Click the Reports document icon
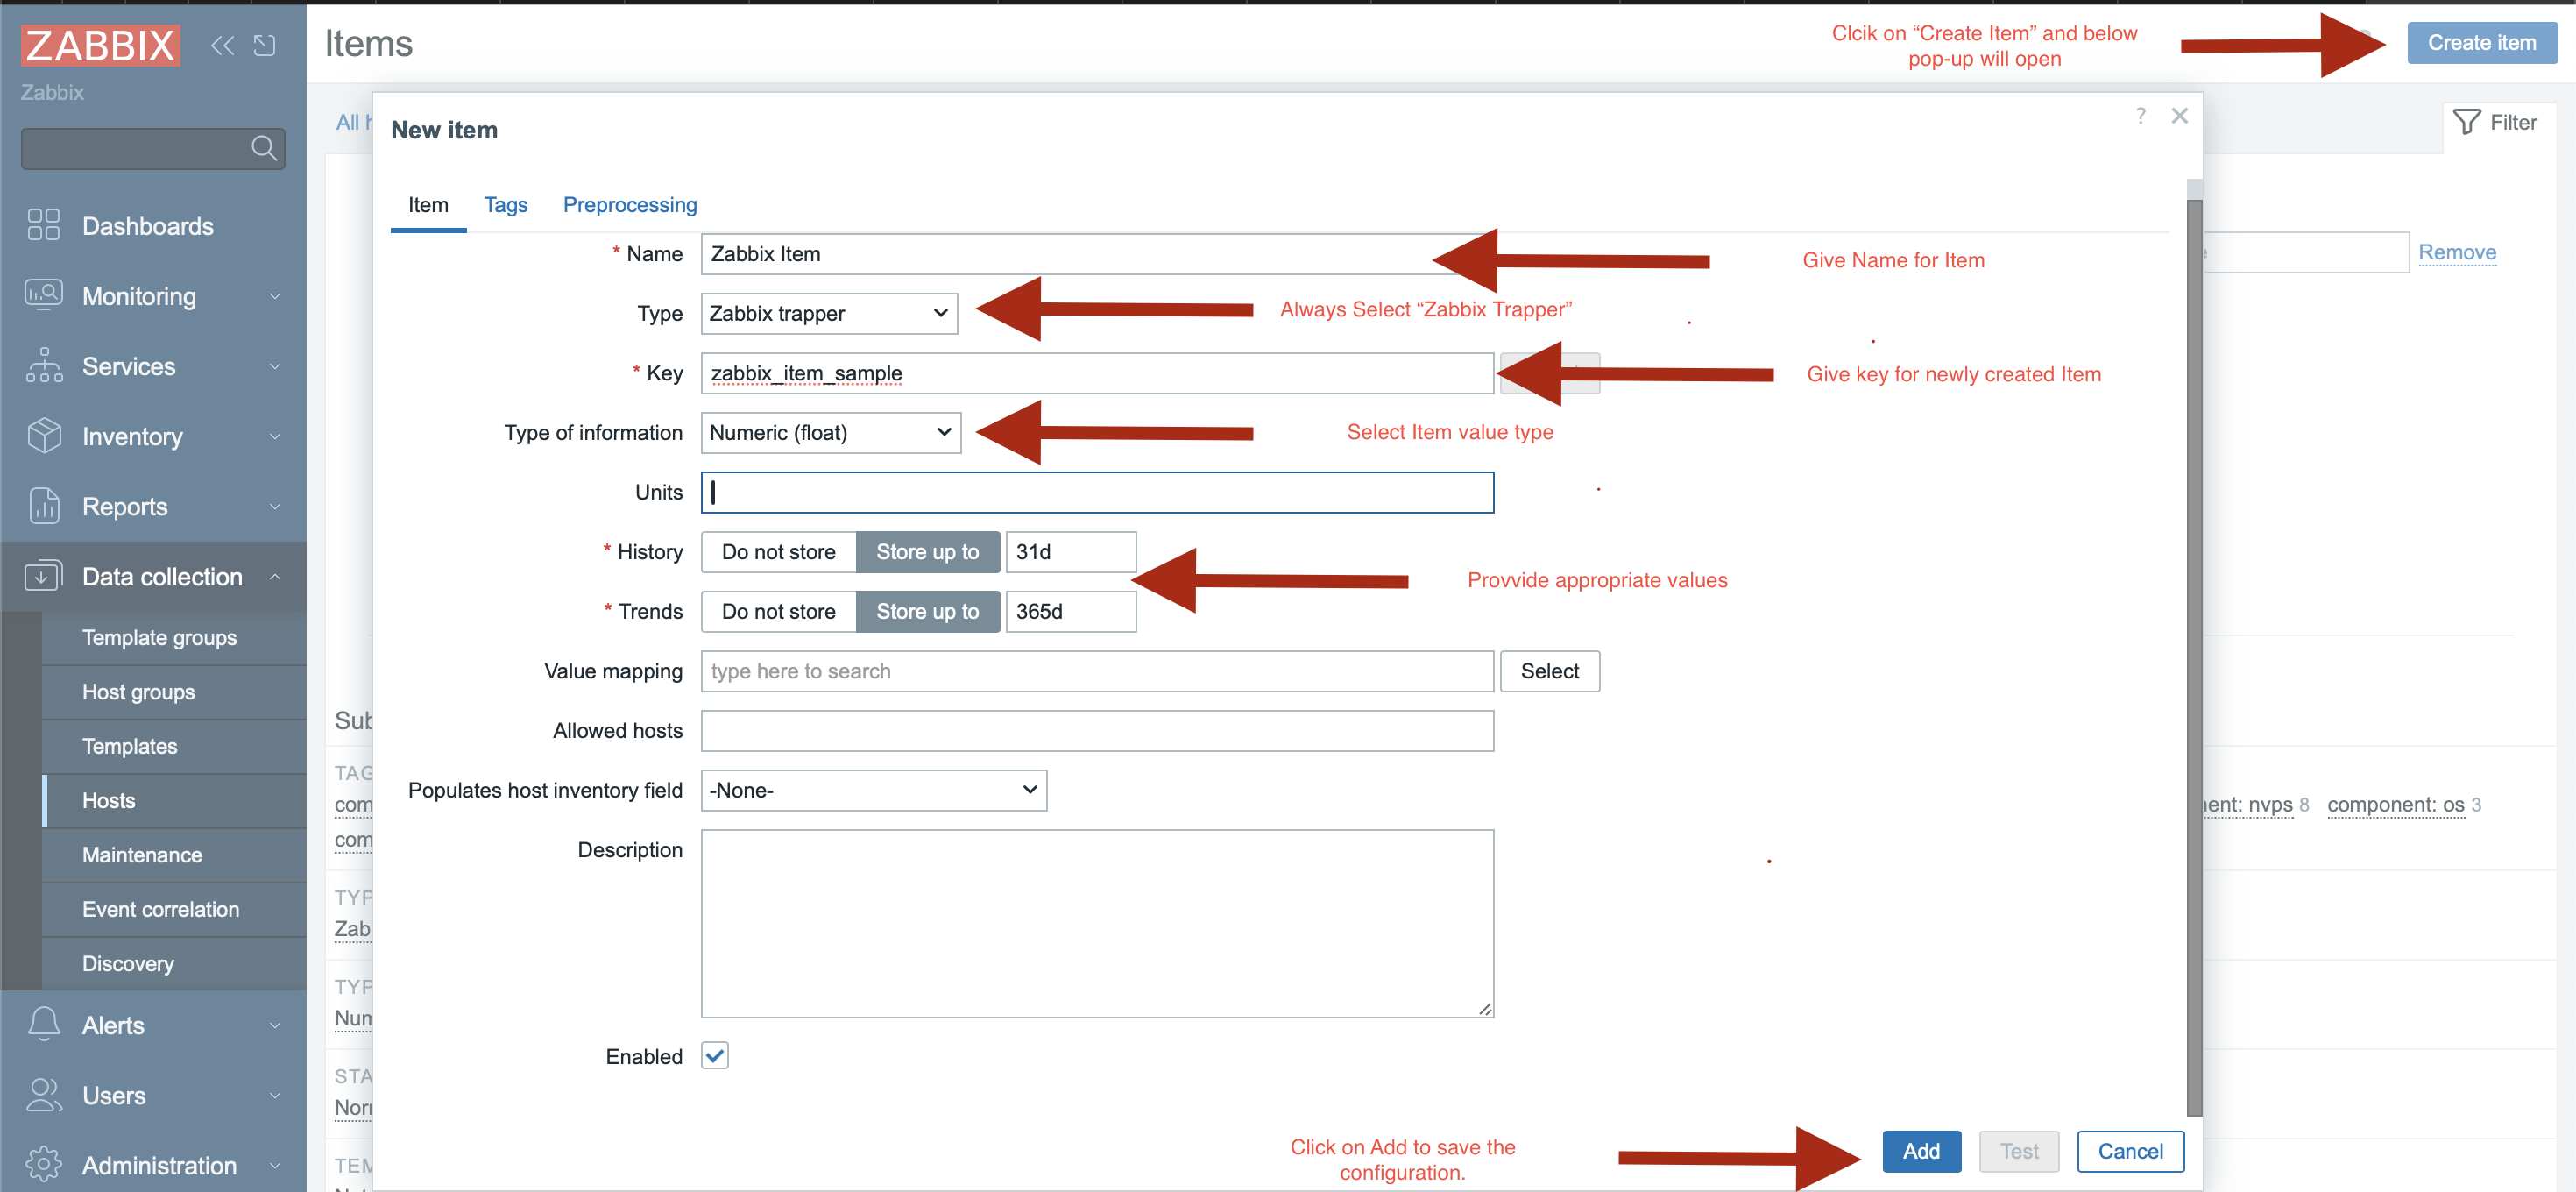 pos(44,506)
